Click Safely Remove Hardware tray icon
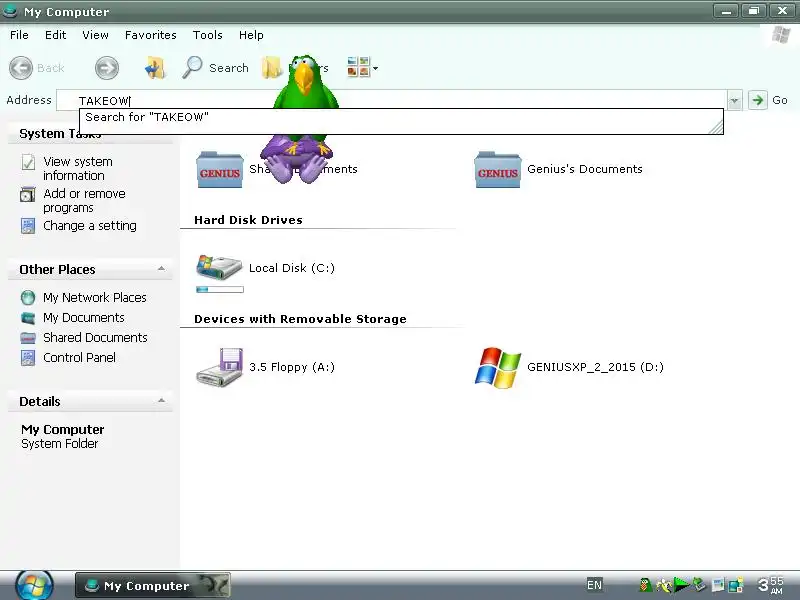 tap(699, 585)
